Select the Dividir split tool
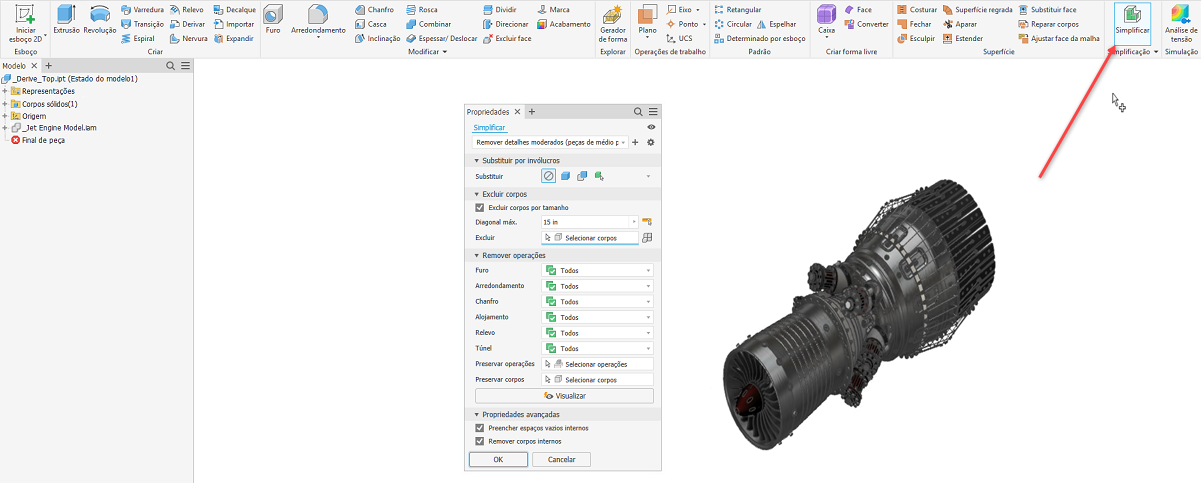 click(x=500, y=9)
